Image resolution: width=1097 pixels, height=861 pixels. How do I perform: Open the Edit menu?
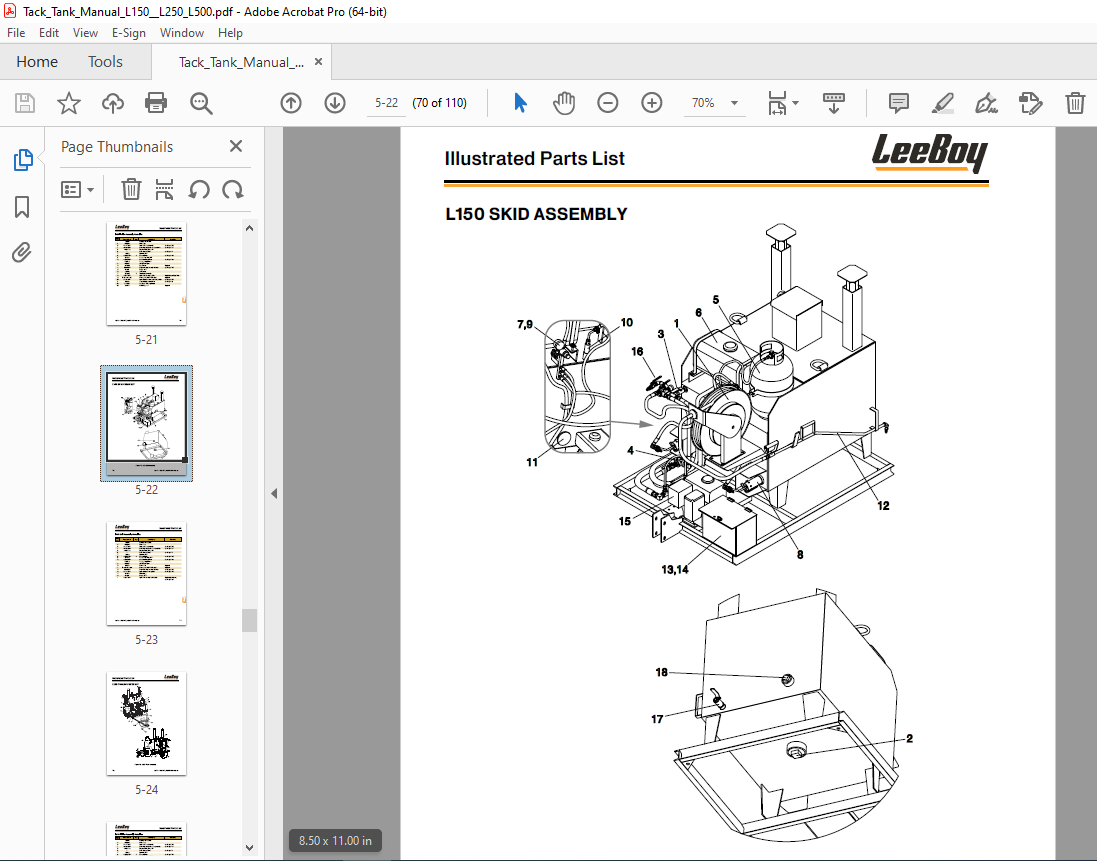[49, 33]
